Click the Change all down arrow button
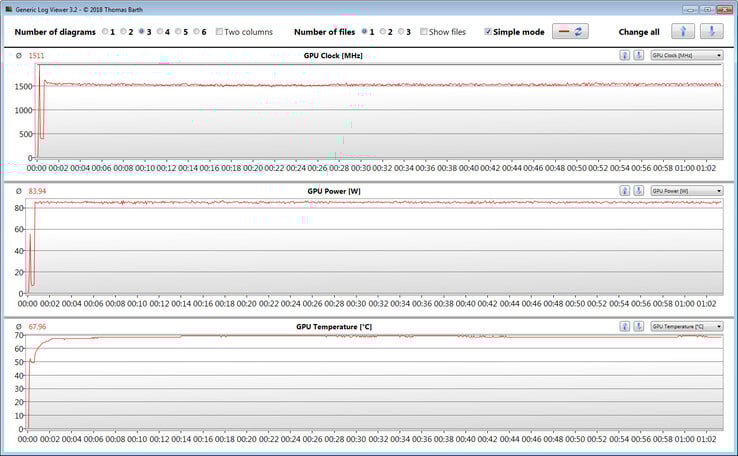The image size is (738, 456). point(712,32)
